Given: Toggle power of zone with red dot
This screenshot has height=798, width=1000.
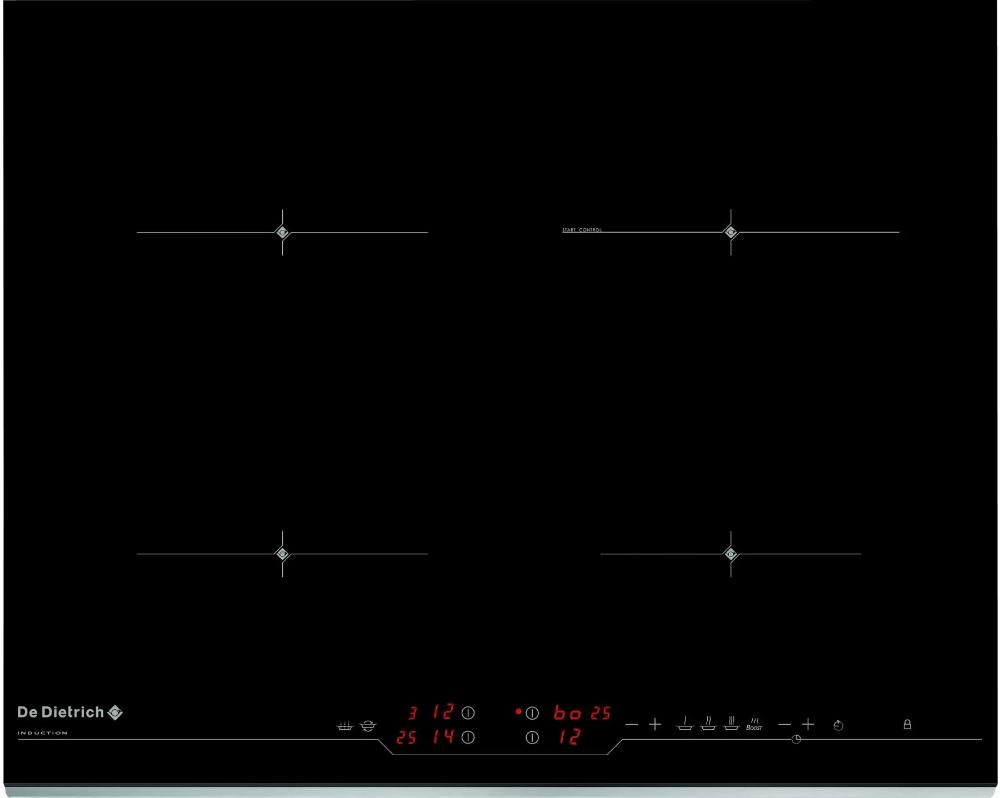Looking at the screenshot, I should (532, 713).
